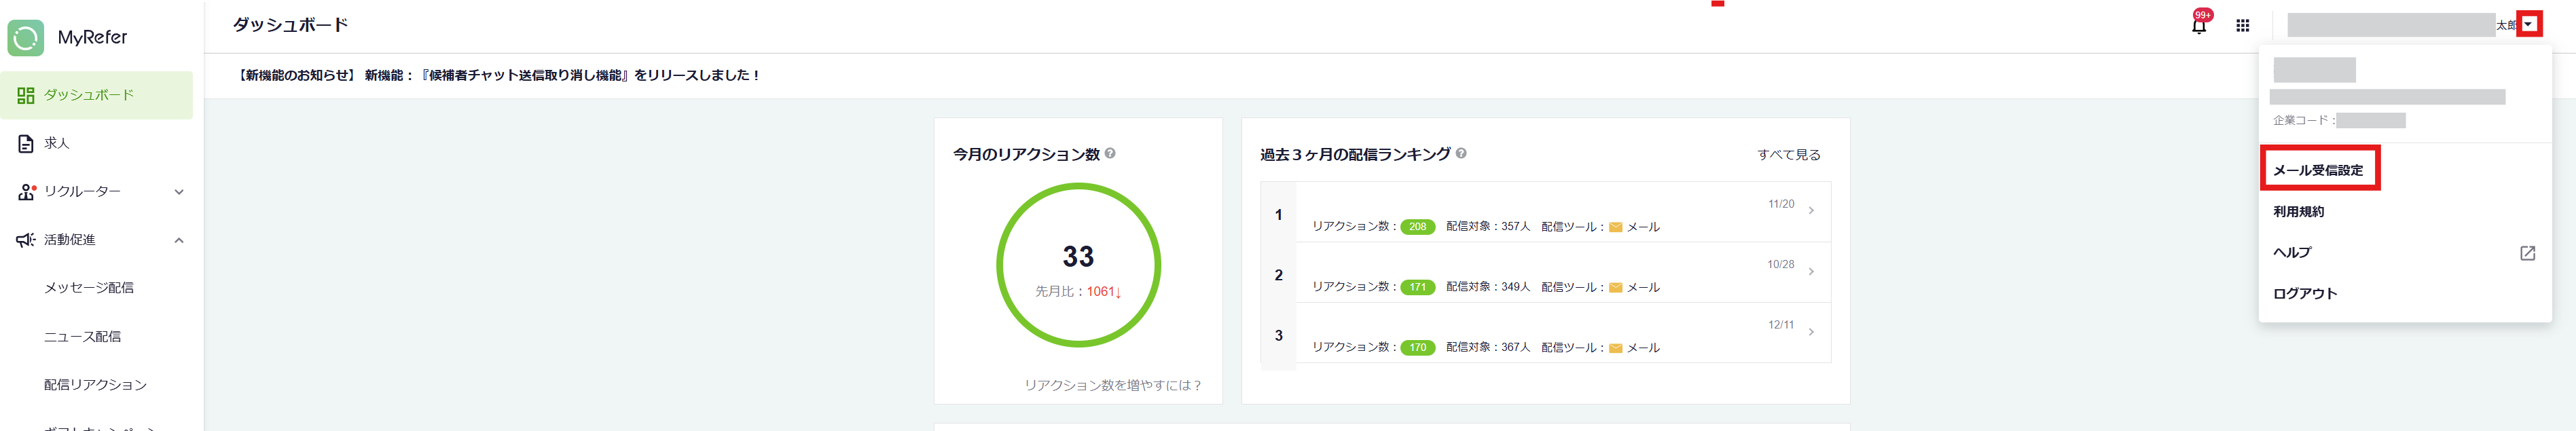Click help icon beside 過去3ヶ月の配信ランキング

pyautogui.click(x=1461, y=154)
